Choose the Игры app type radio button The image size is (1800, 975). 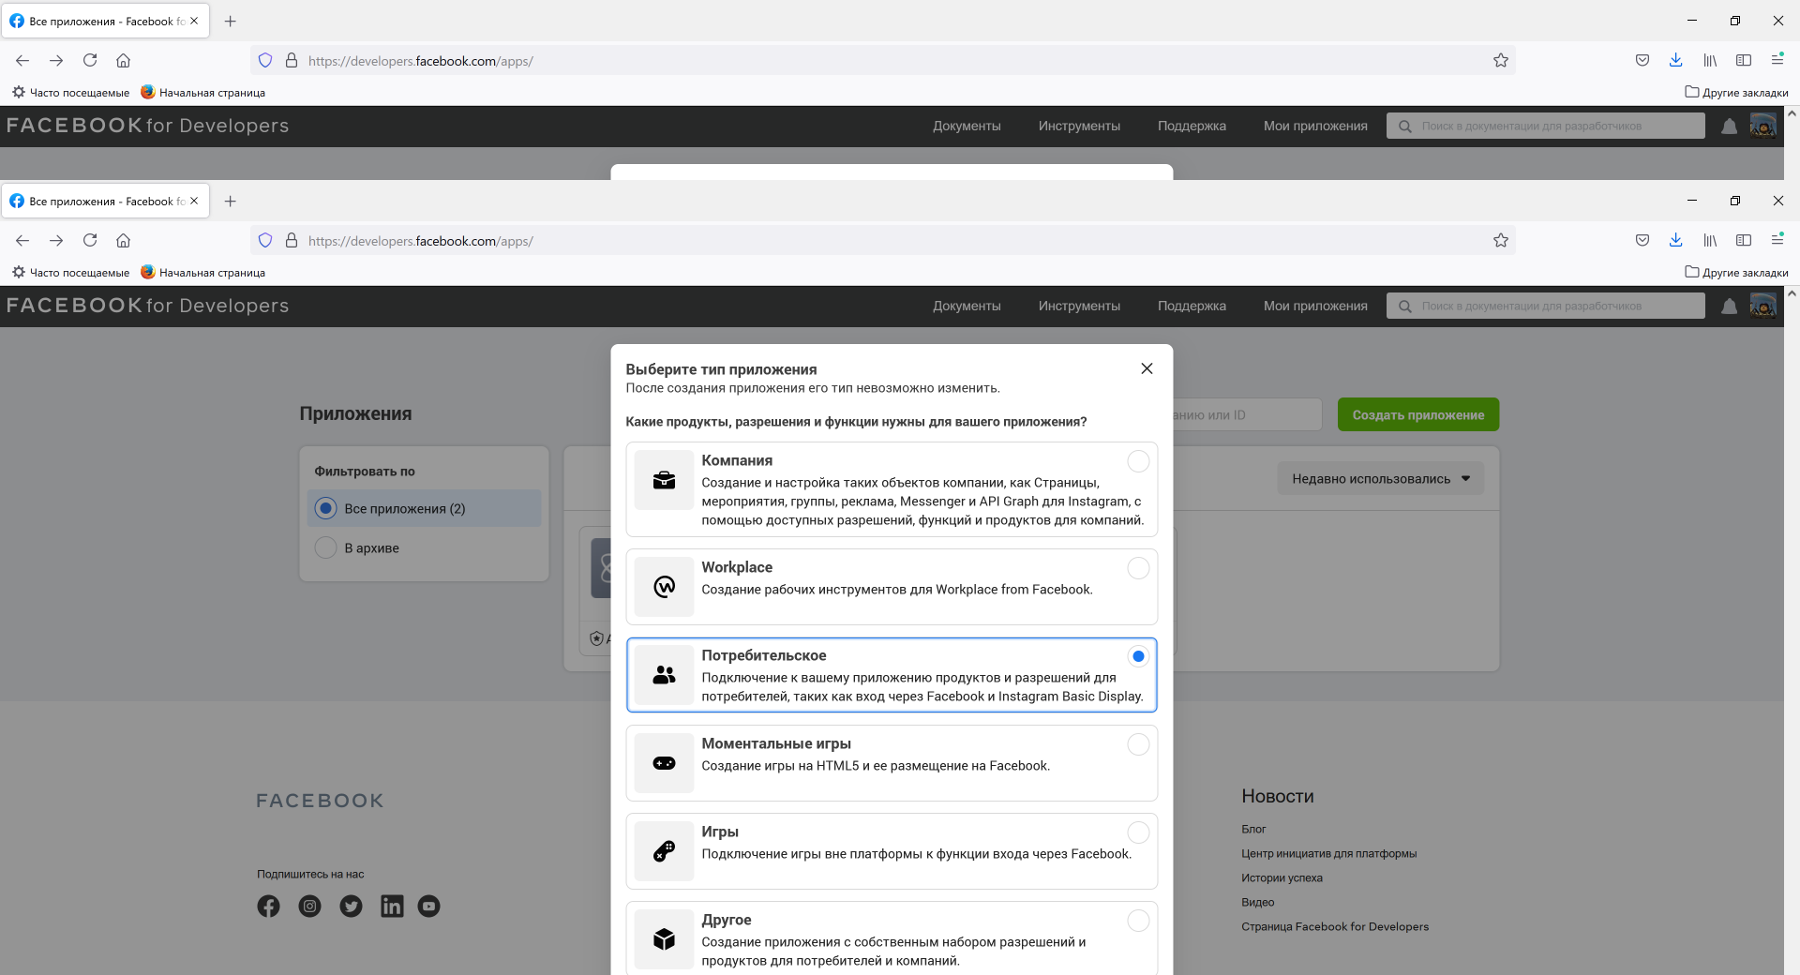[1138, 832]
